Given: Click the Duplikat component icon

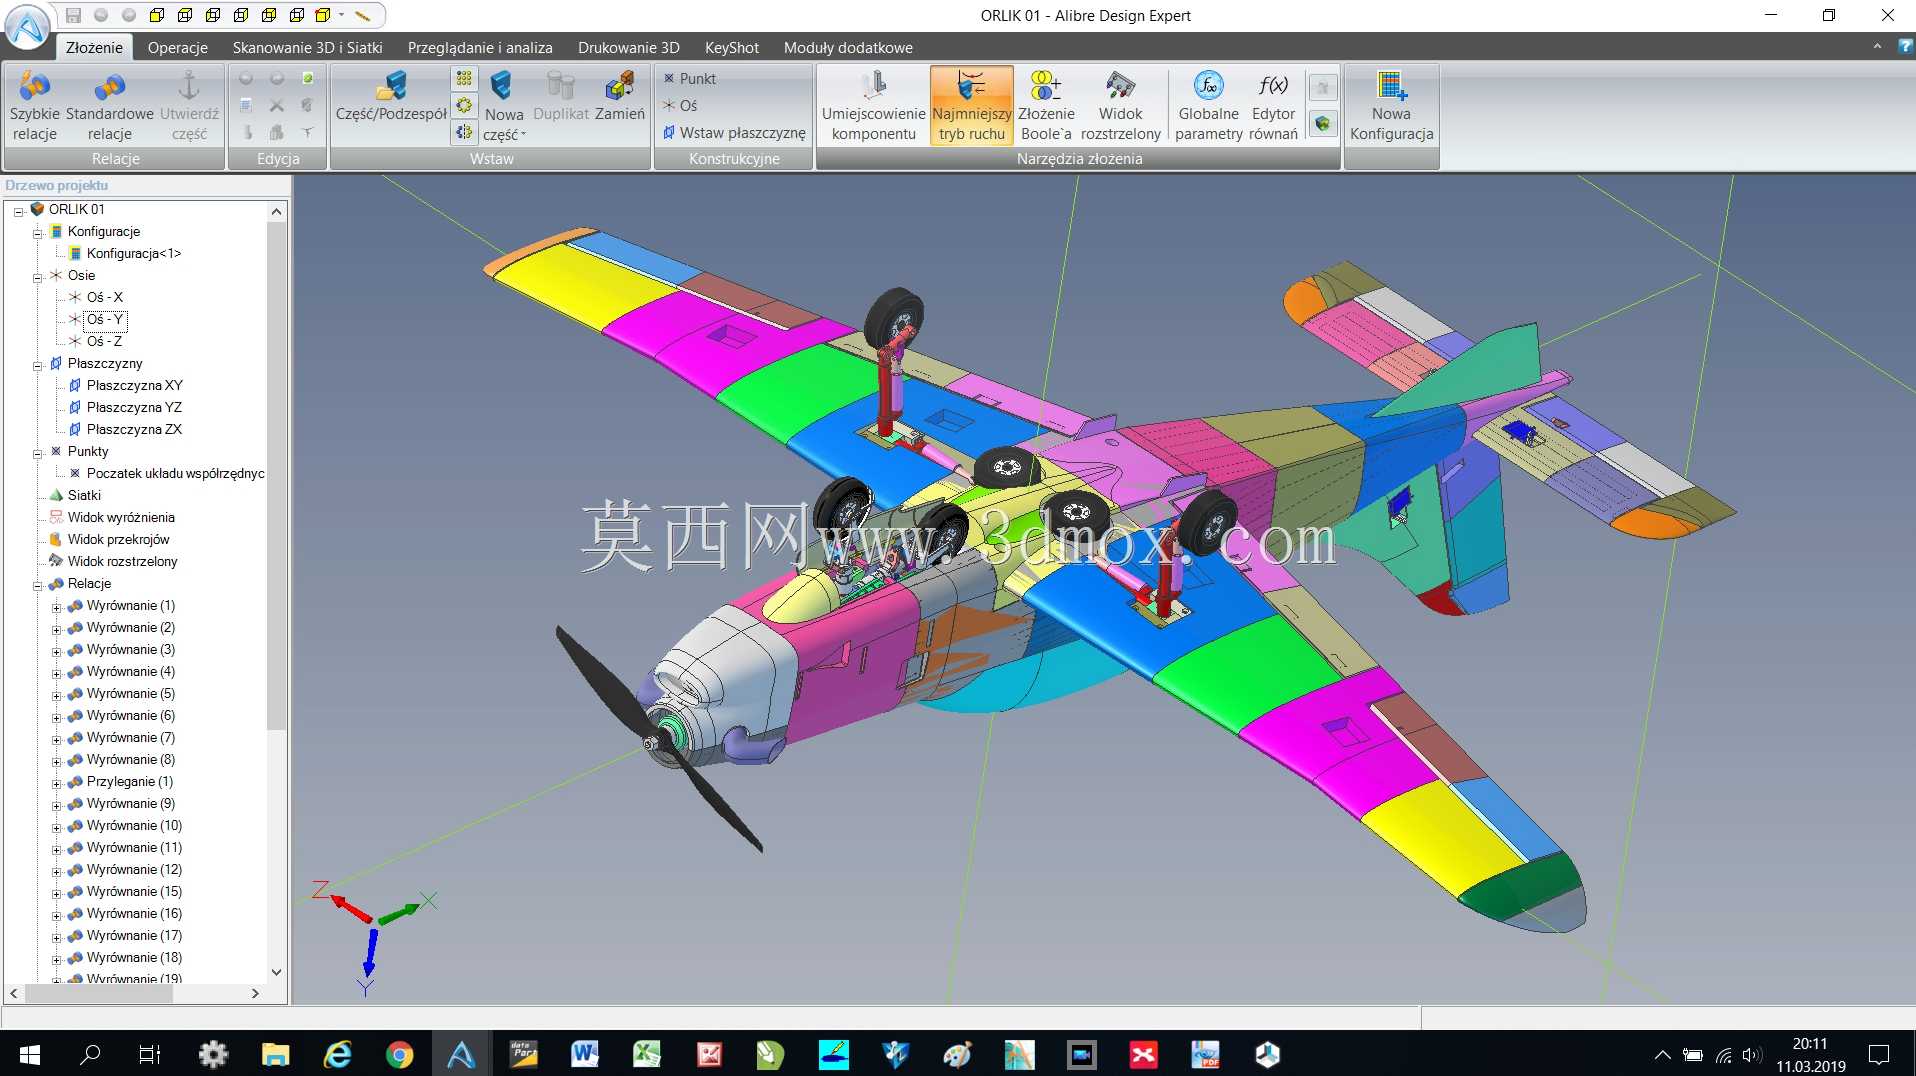Looking at the screenshot, I should (x=561, y=98).
